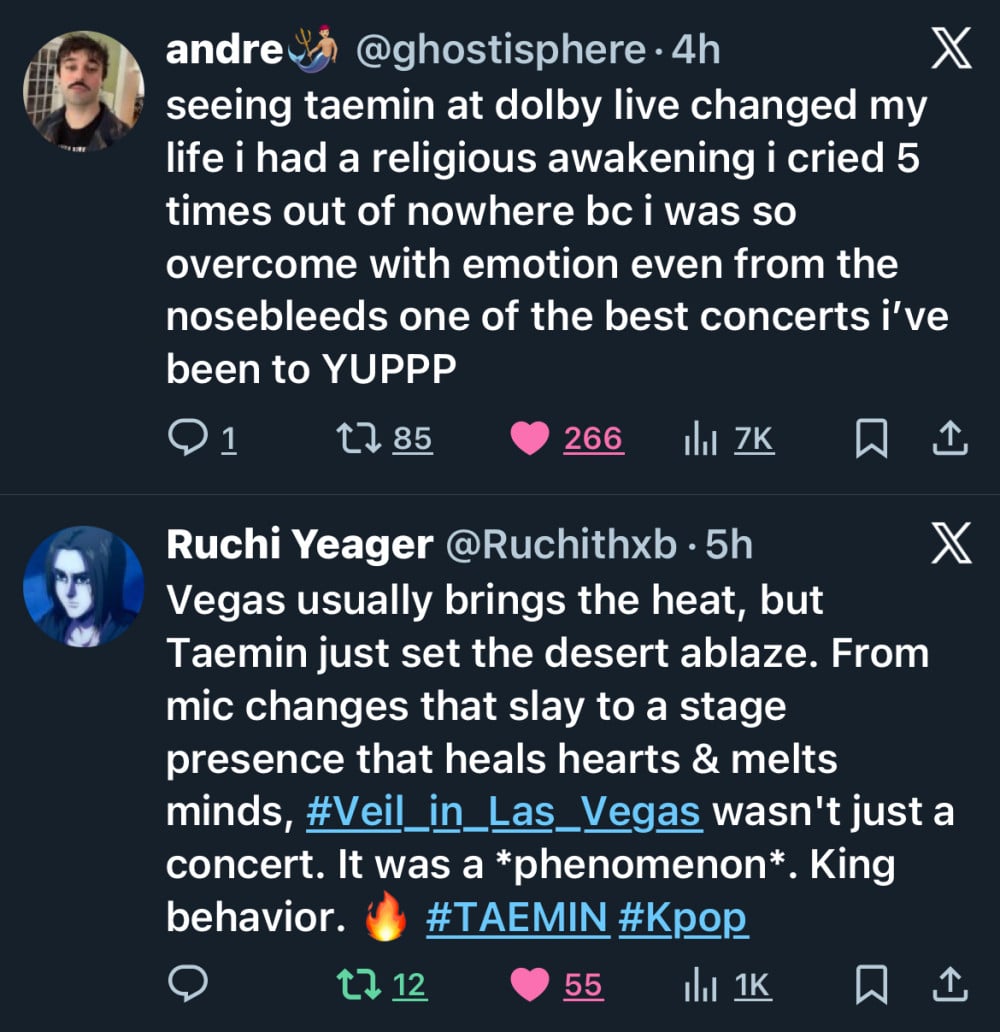Share andre's tweet via share icon

(x=951, y=439)
